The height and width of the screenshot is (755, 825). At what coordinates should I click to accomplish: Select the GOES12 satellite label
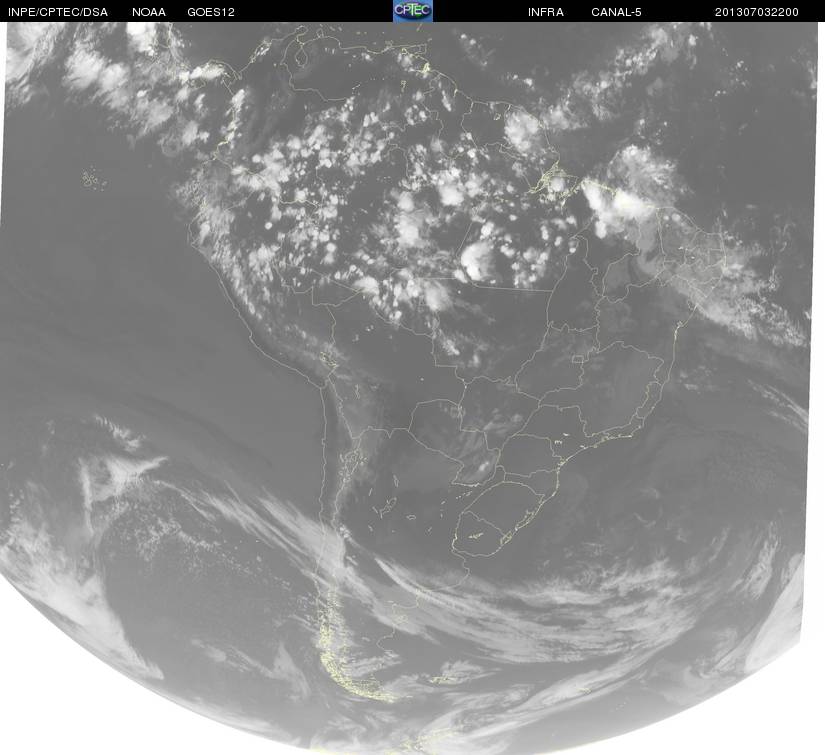point(211,12)
